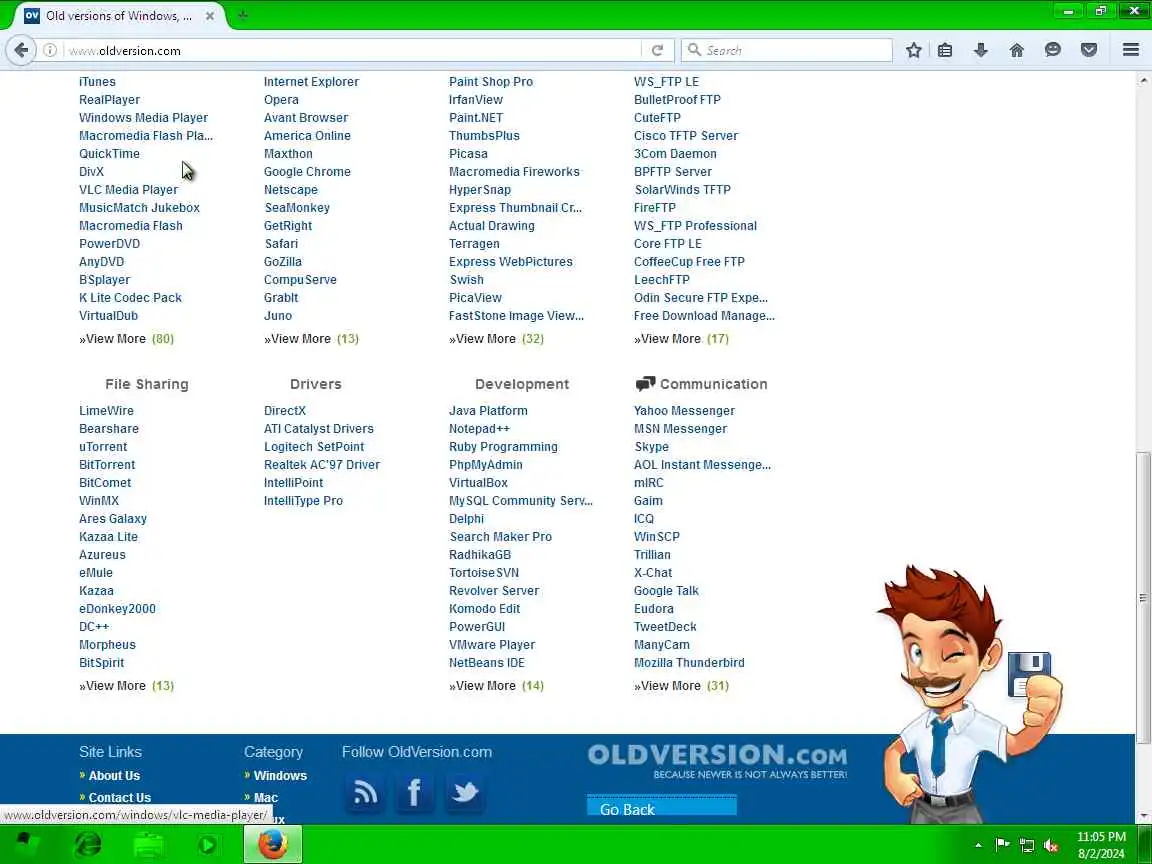
Task: Open the Realtek AC'97 Driver link
Action: click(322, 464)
